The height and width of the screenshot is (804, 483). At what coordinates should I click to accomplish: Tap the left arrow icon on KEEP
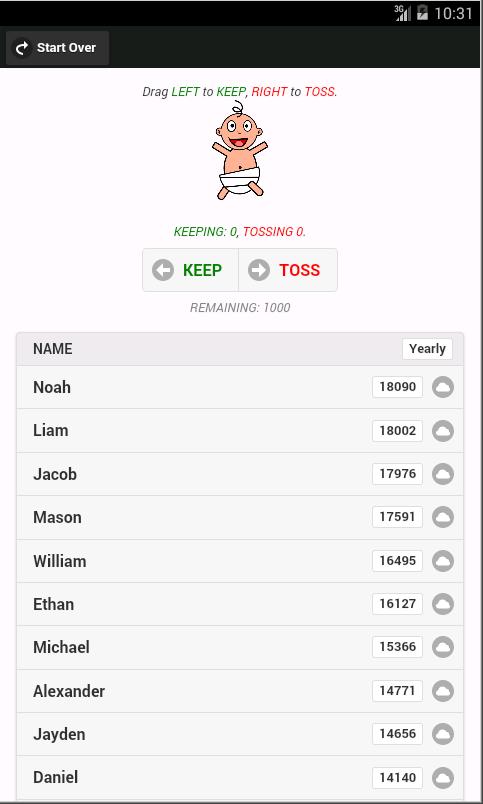pos(163,270)
